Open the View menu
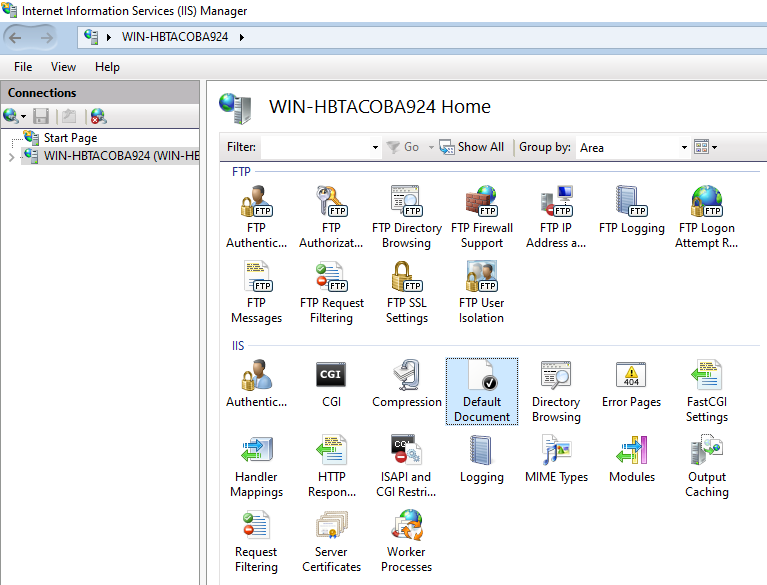Screen dimensions: 767x585 coord(64,67)
